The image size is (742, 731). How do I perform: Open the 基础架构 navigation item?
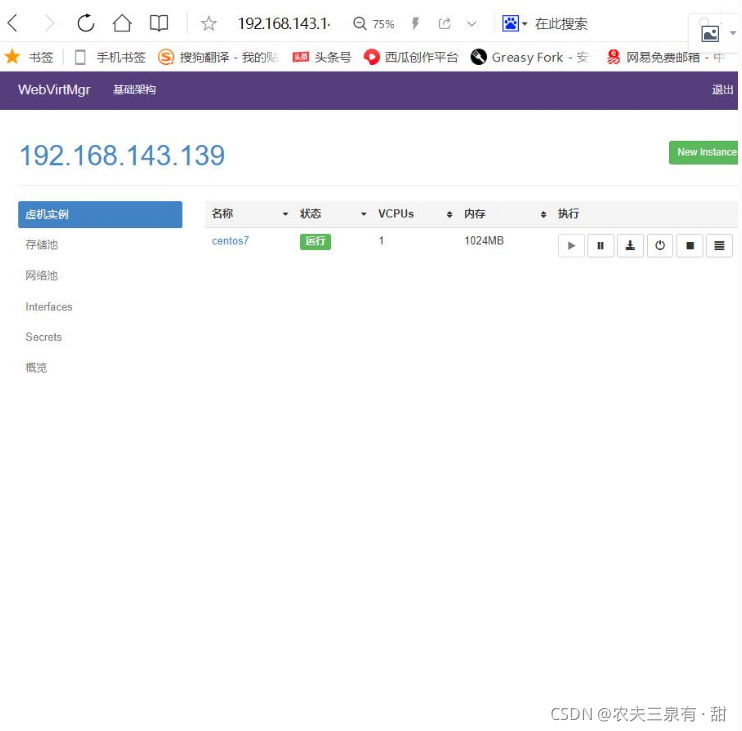click(134, 89)
